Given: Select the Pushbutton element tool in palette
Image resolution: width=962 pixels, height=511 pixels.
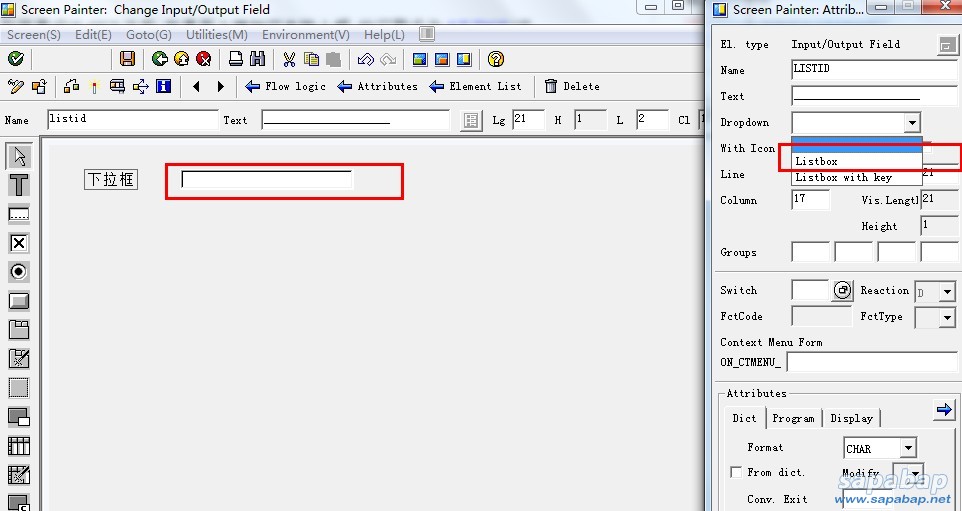Looking at the screenshot, I should [18, 301].
